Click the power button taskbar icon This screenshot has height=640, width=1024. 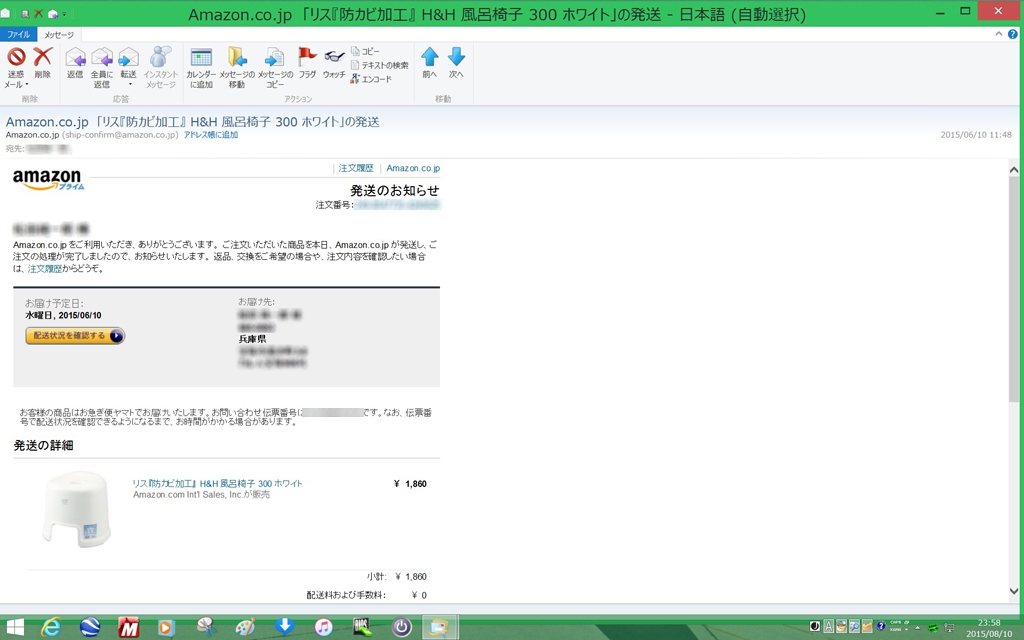click(401, 628)
